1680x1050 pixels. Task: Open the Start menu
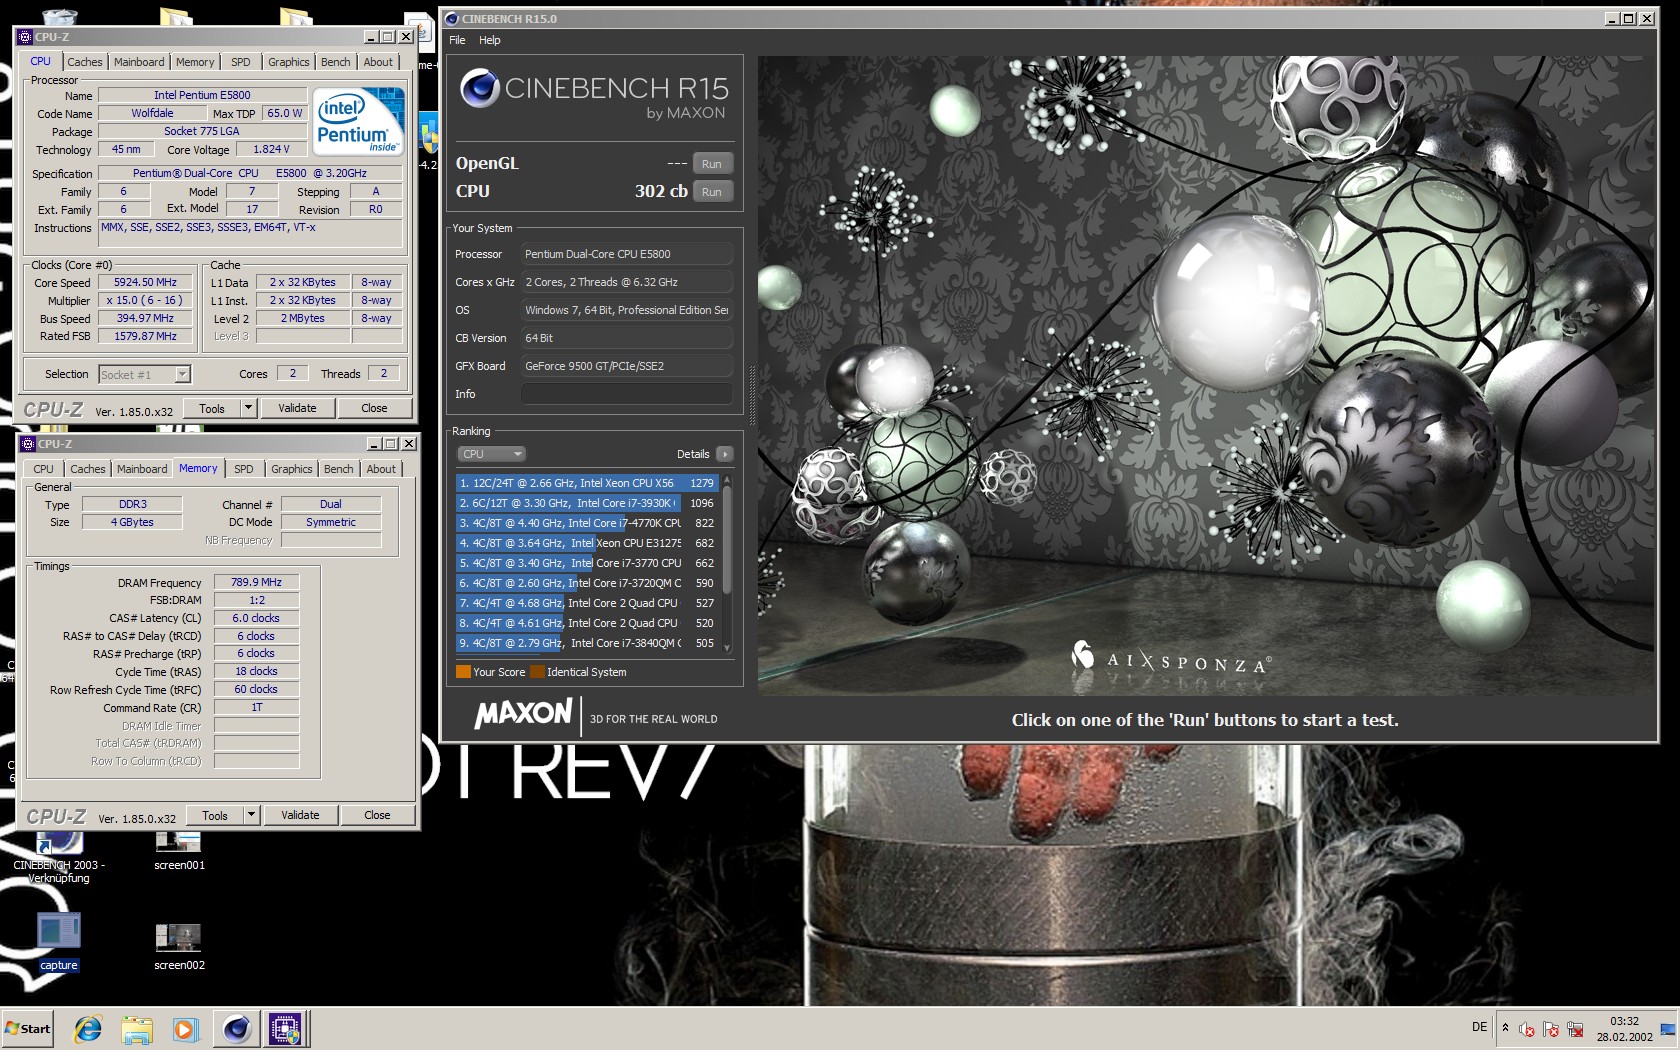coord(28,1028)
